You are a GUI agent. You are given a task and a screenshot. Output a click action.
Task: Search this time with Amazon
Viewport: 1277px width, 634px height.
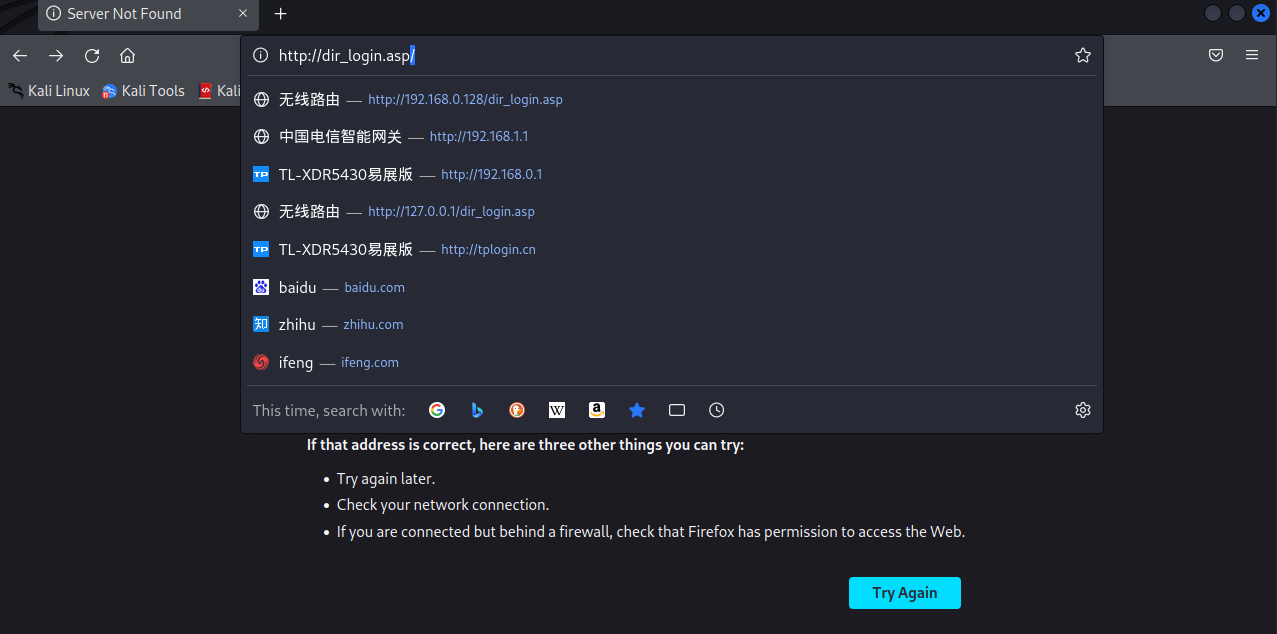click(597, 410)
